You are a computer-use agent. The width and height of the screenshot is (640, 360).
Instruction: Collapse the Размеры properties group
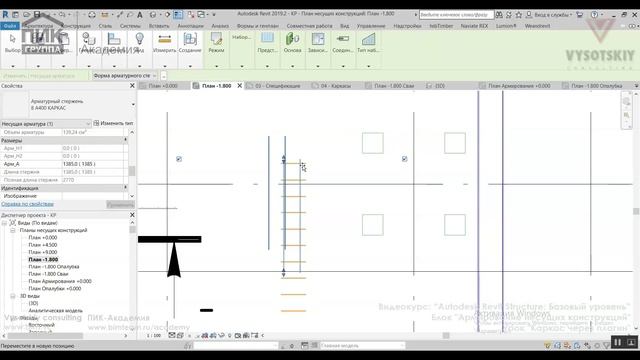[125, 140]
